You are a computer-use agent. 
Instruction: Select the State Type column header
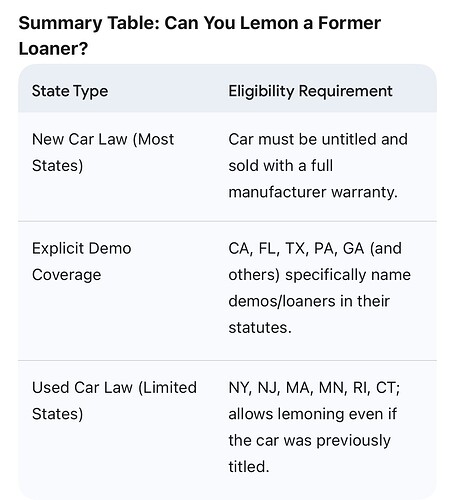click(70, 91)
